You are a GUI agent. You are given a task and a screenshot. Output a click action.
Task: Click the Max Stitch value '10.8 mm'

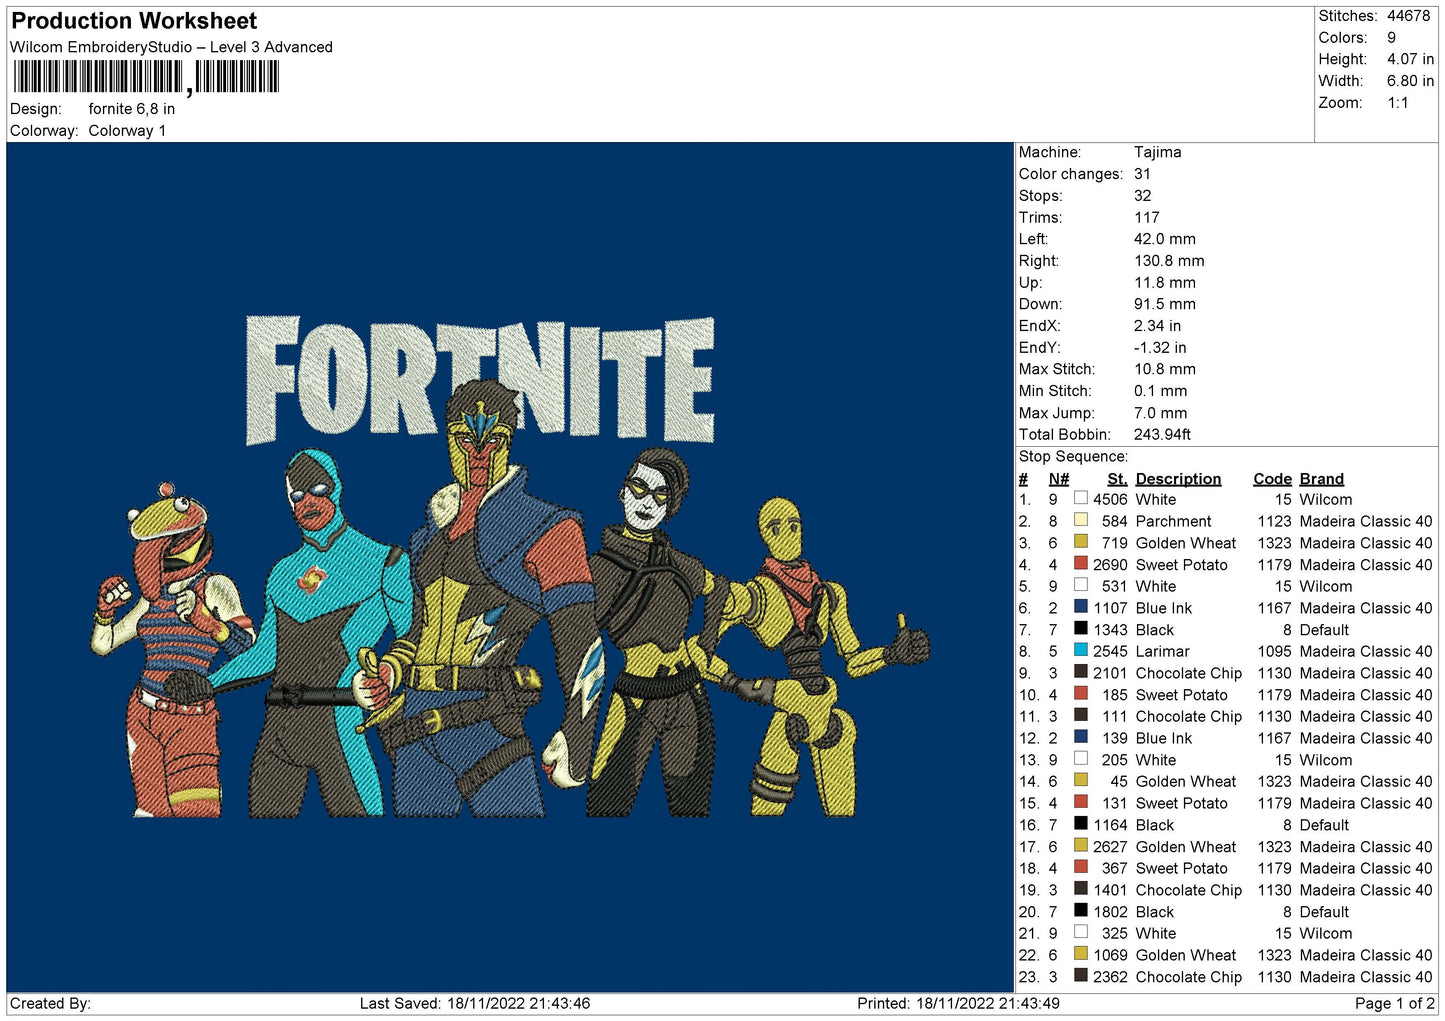[x=1165, y=369]
